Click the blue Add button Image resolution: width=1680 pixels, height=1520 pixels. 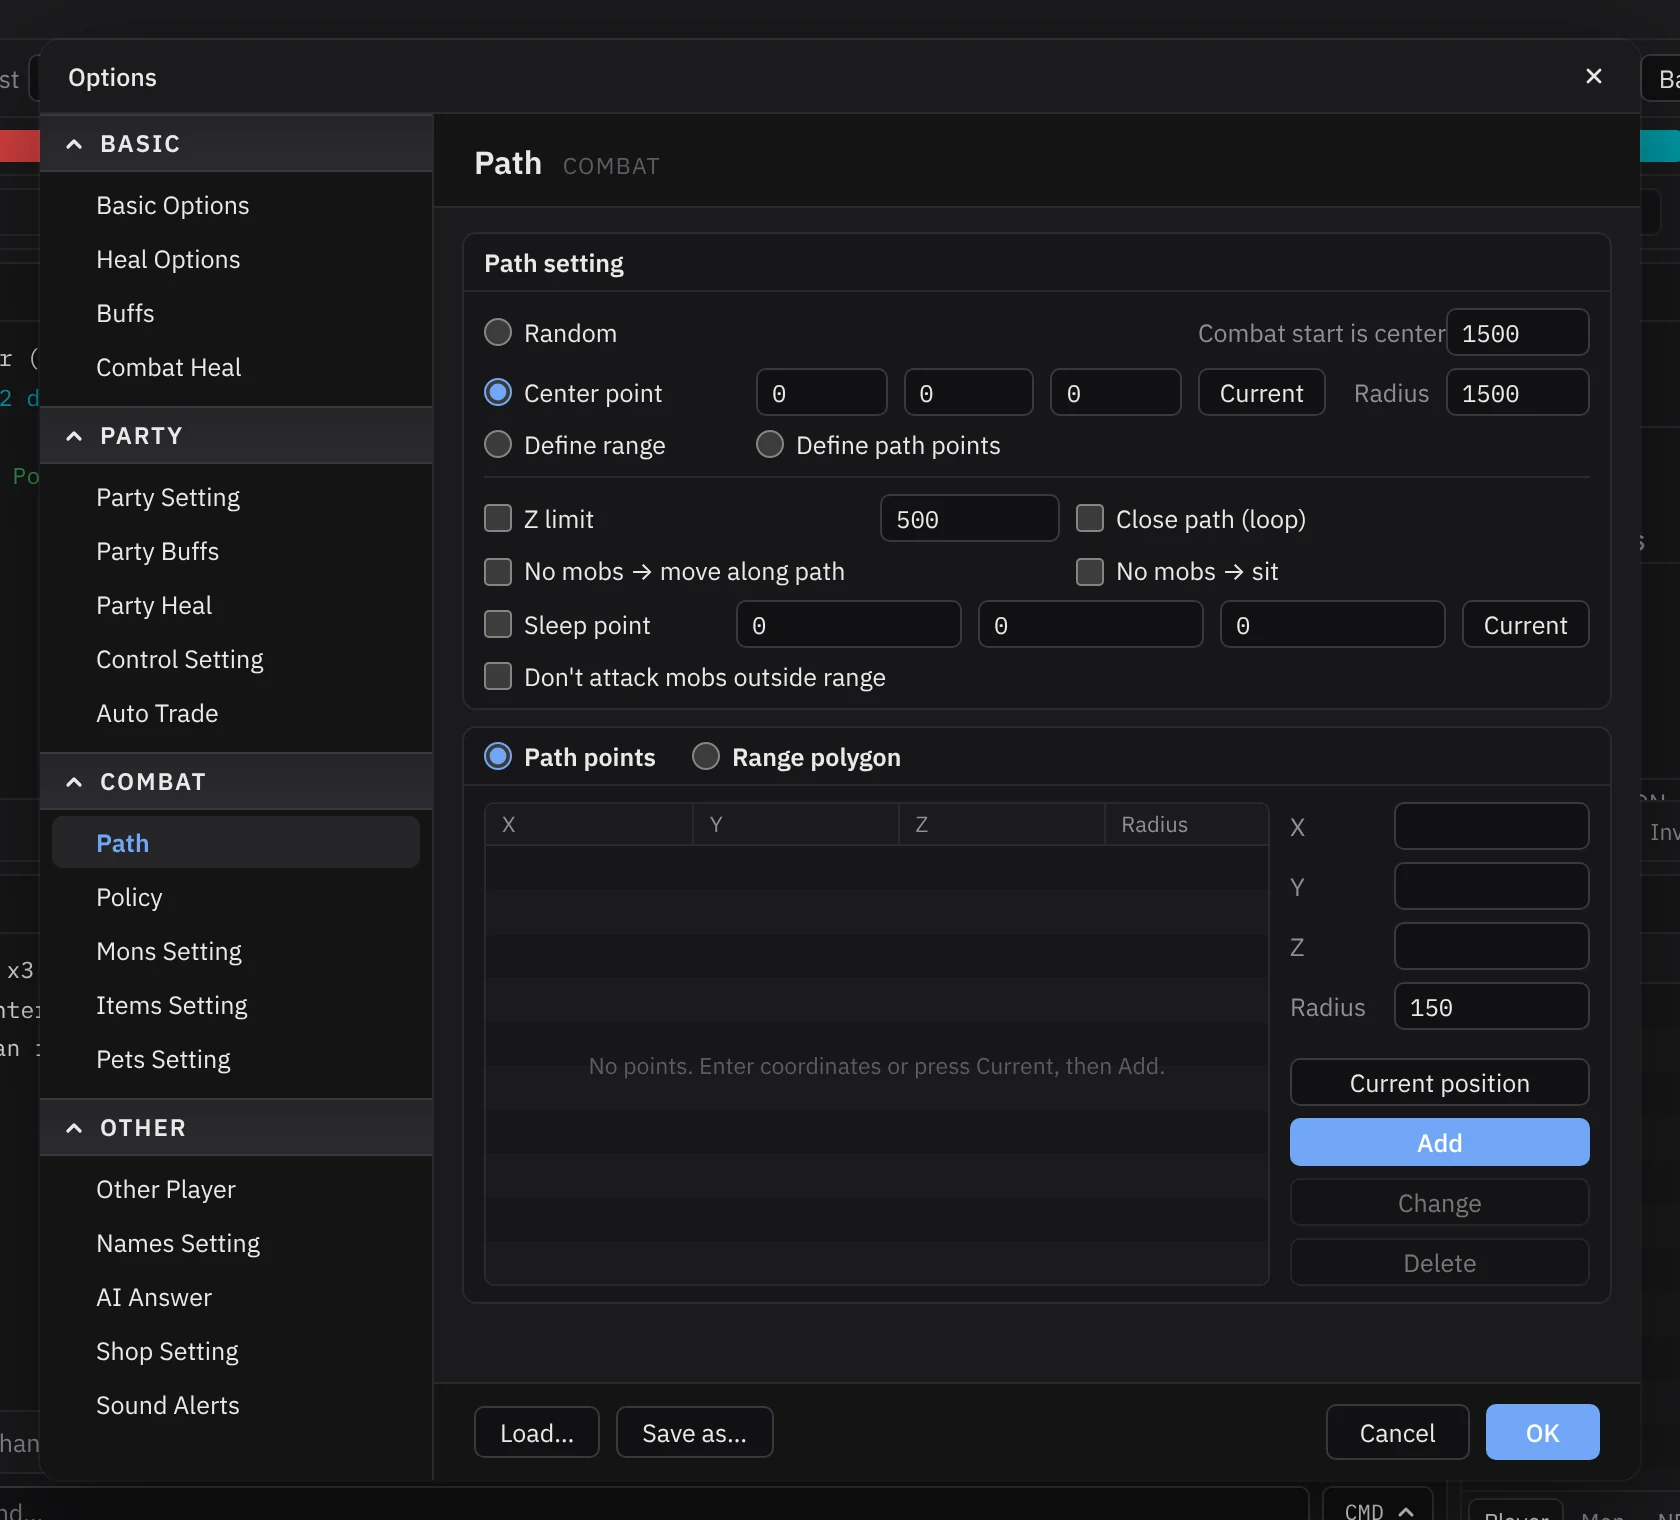click(x=1440, y=1142)
